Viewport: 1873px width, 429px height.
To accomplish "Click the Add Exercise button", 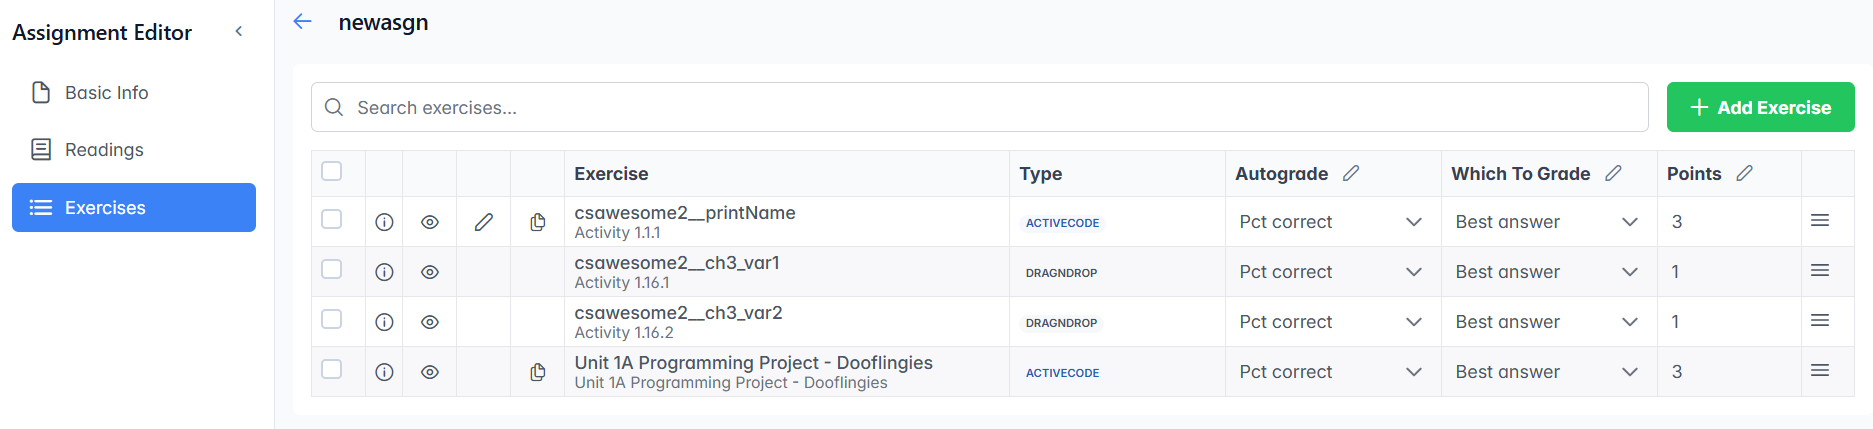I will [1760, 107].
